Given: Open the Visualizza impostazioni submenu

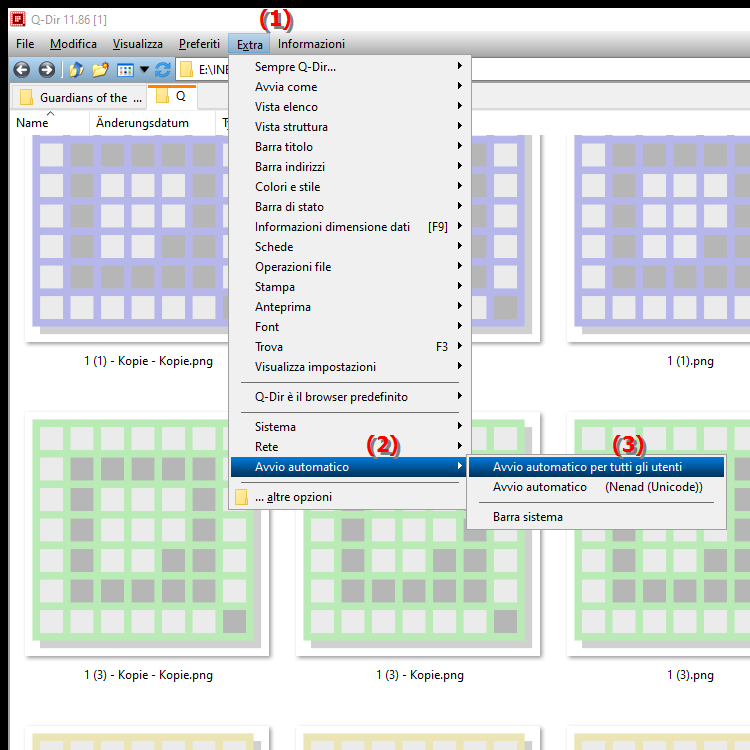Looking at the screenshot, I should 350,367.
